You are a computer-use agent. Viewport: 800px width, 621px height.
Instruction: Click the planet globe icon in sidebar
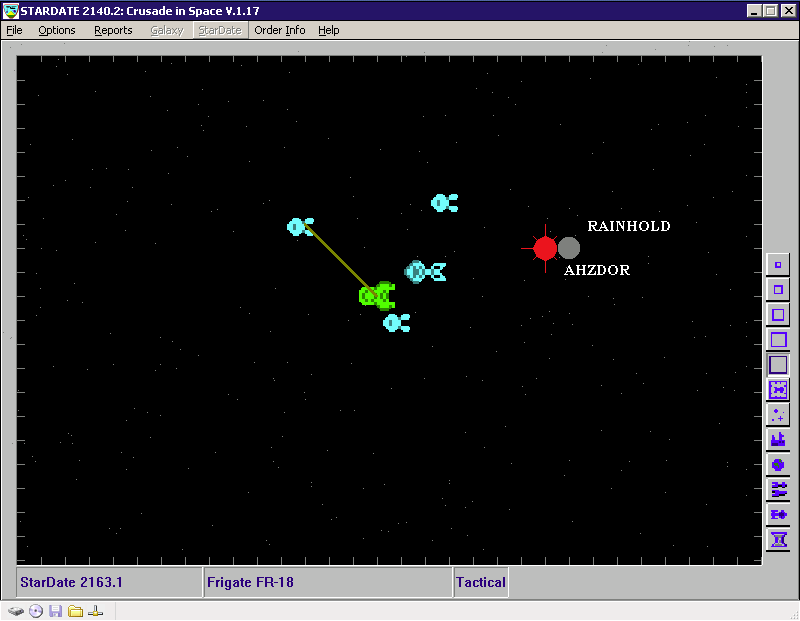[x=778, y=465]
